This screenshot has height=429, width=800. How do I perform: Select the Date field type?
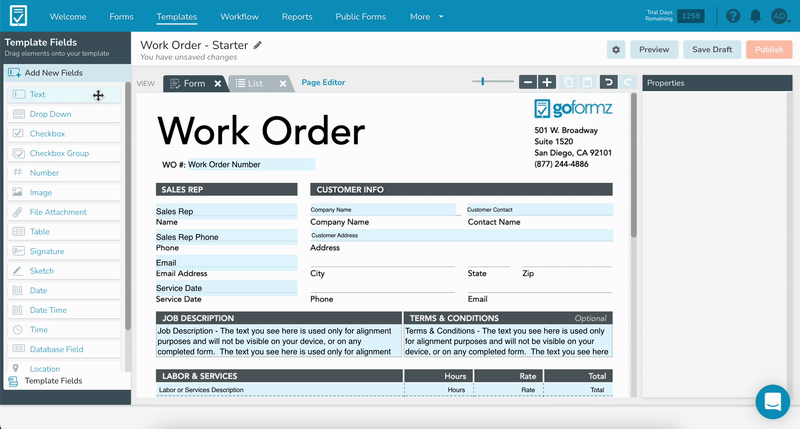click(64, 291)
